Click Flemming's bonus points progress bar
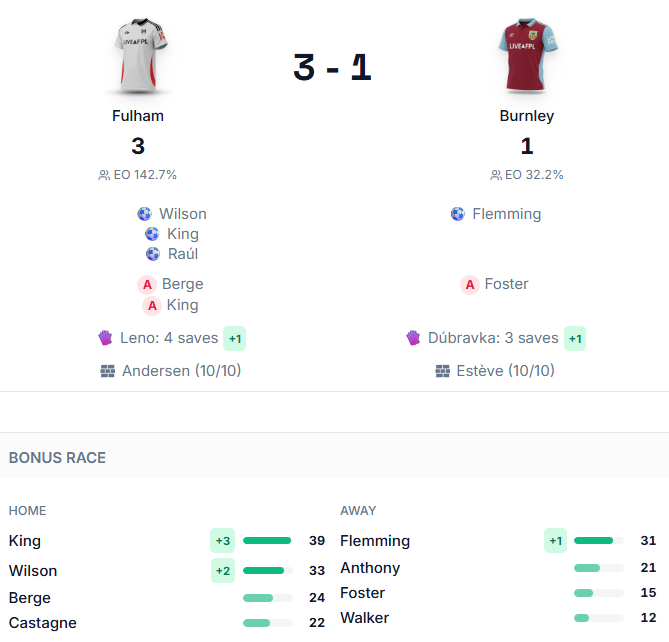This screenshot has height=642, width=669. click(x=598, y=541)
